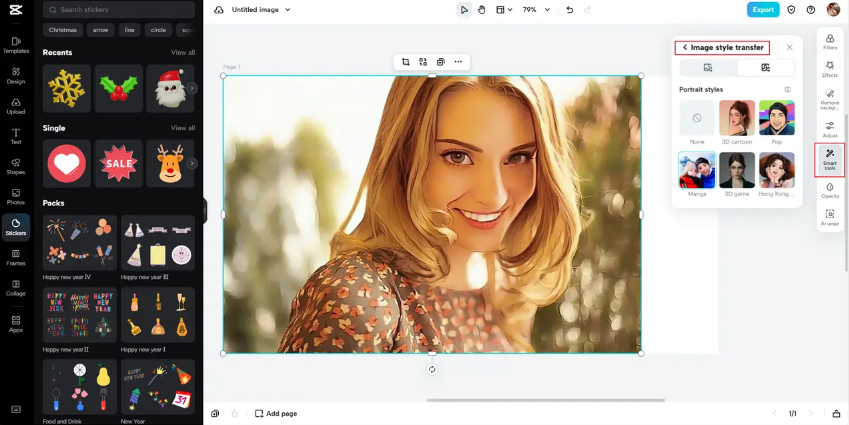Open the Smart tools panel
The image size is (849, 425).
point(830,160)
